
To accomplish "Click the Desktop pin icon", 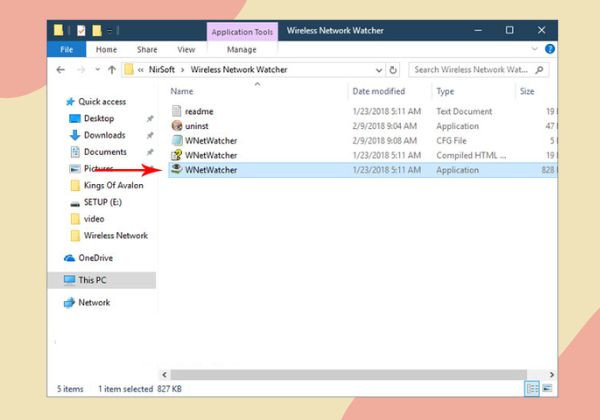I will 150,119.
